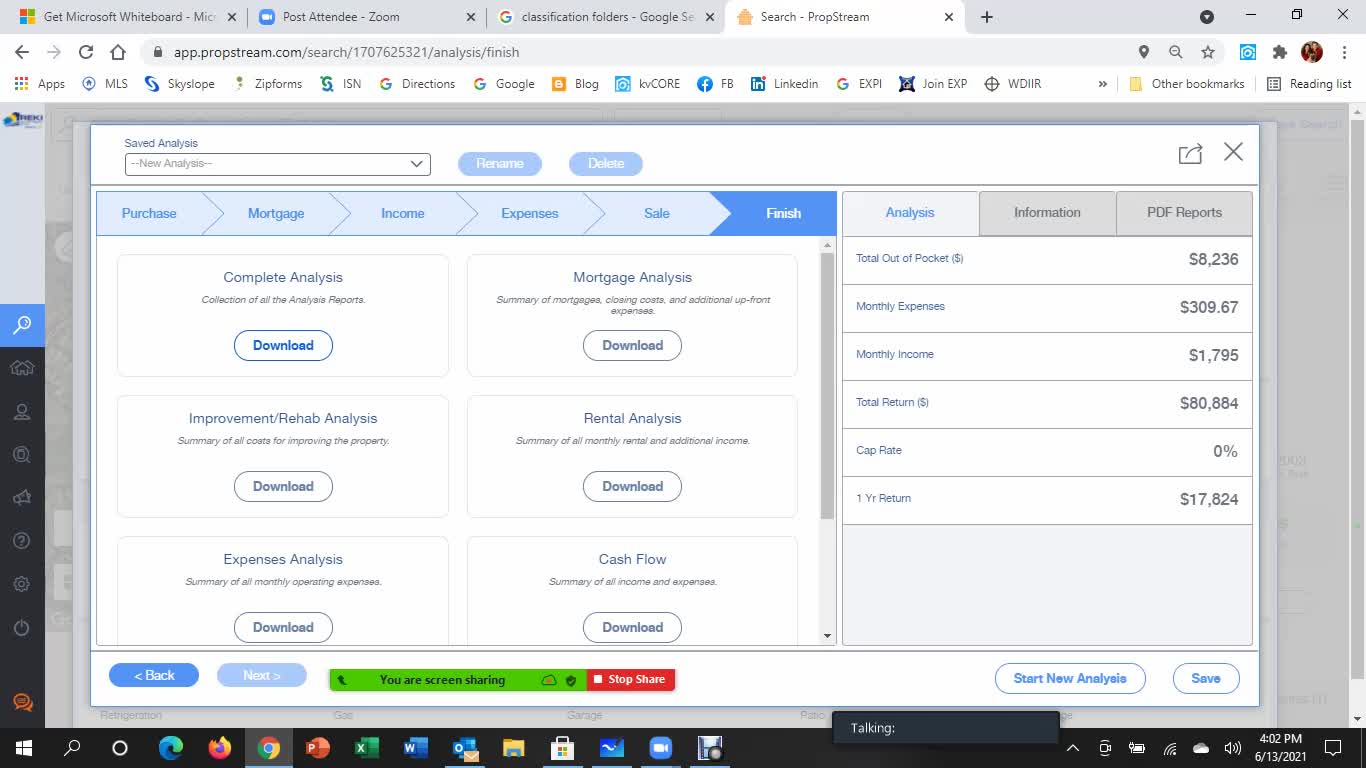This screenshot has height=768, width=1366.
Task: Open PowerPoint from the taskbar
Action: tap(318, 748)
